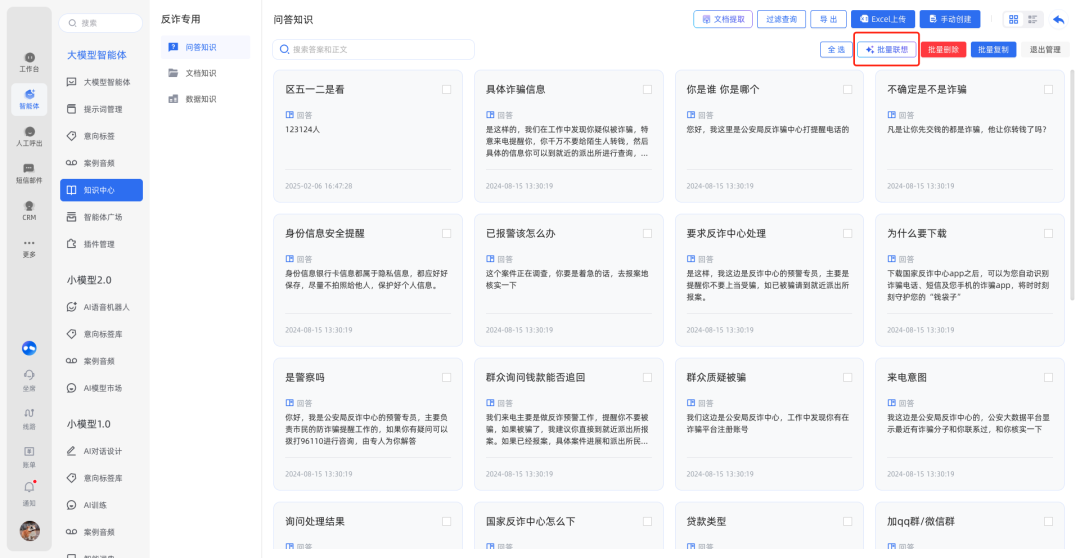Open the CRM icon in sidebar
This screenshot has width=1080, height=558.
coord(29,209)
